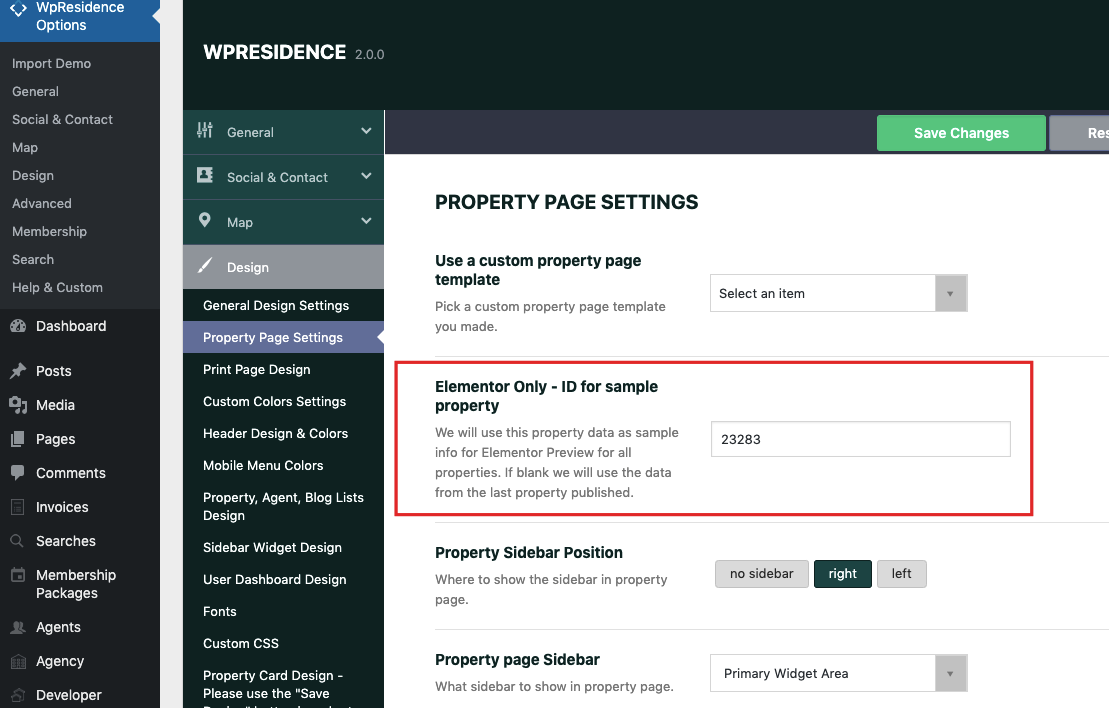Screen dimensions: 1109x708
Task: Click the sample property ID input field
Action: [861, 439]
